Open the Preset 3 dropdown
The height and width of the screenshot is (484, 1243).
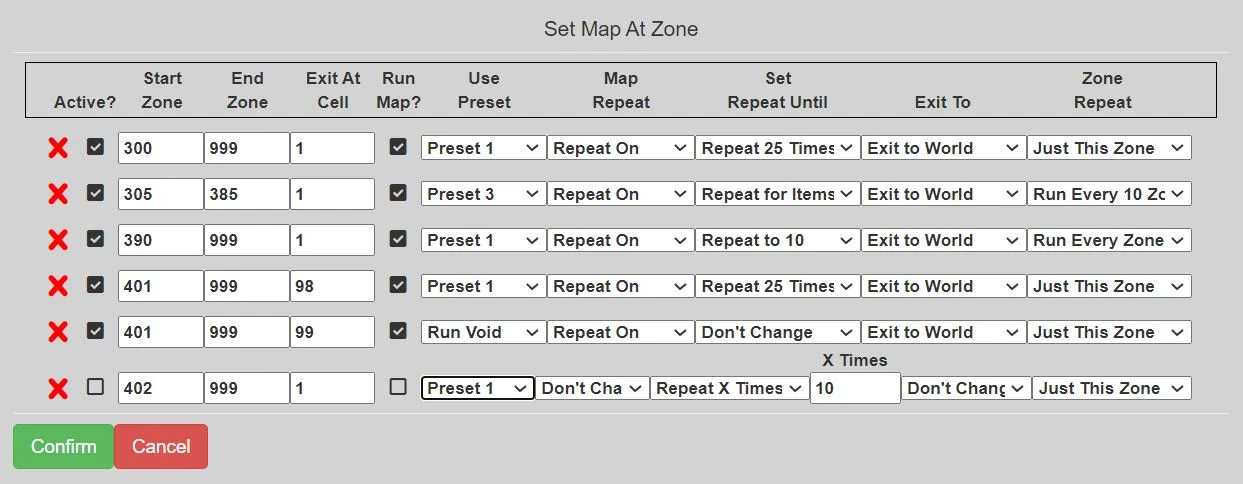pyautogui.click(x=483, y=194)
